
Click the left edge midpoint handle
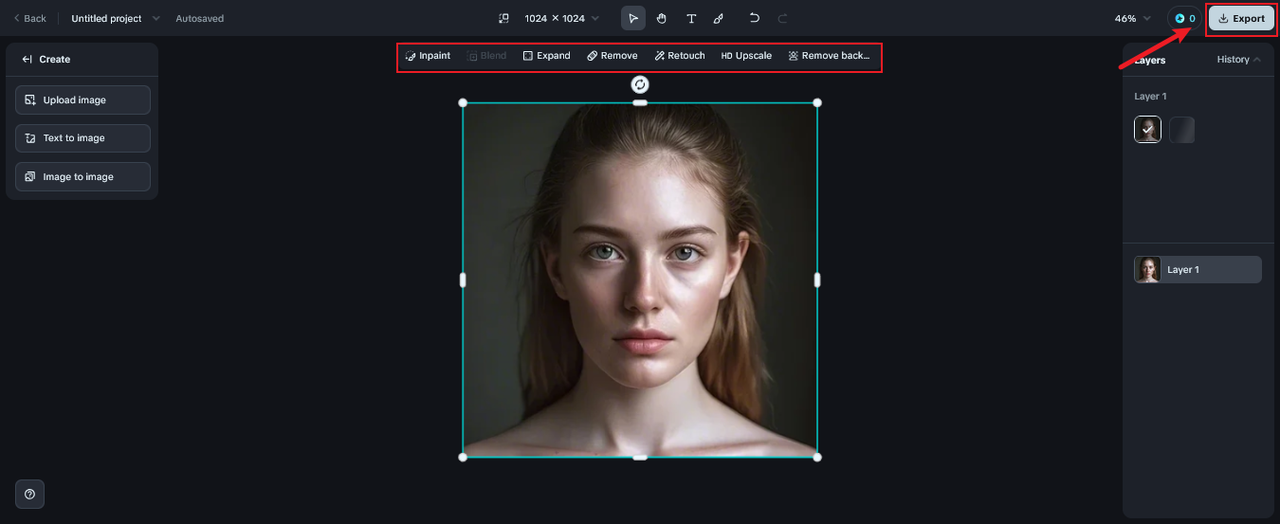point(463,280)
